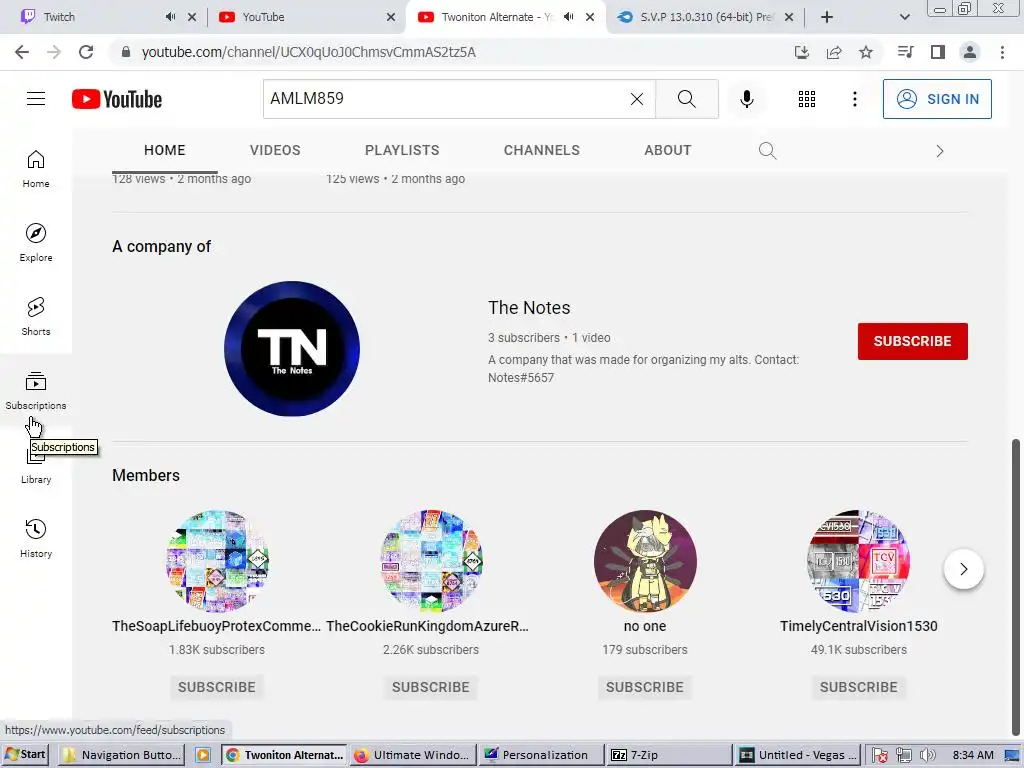Viewport: 1024px width, 768px height.
Task: Subscribe to The Notes channel
Action: pyautogui.click(x=912, y=341)
